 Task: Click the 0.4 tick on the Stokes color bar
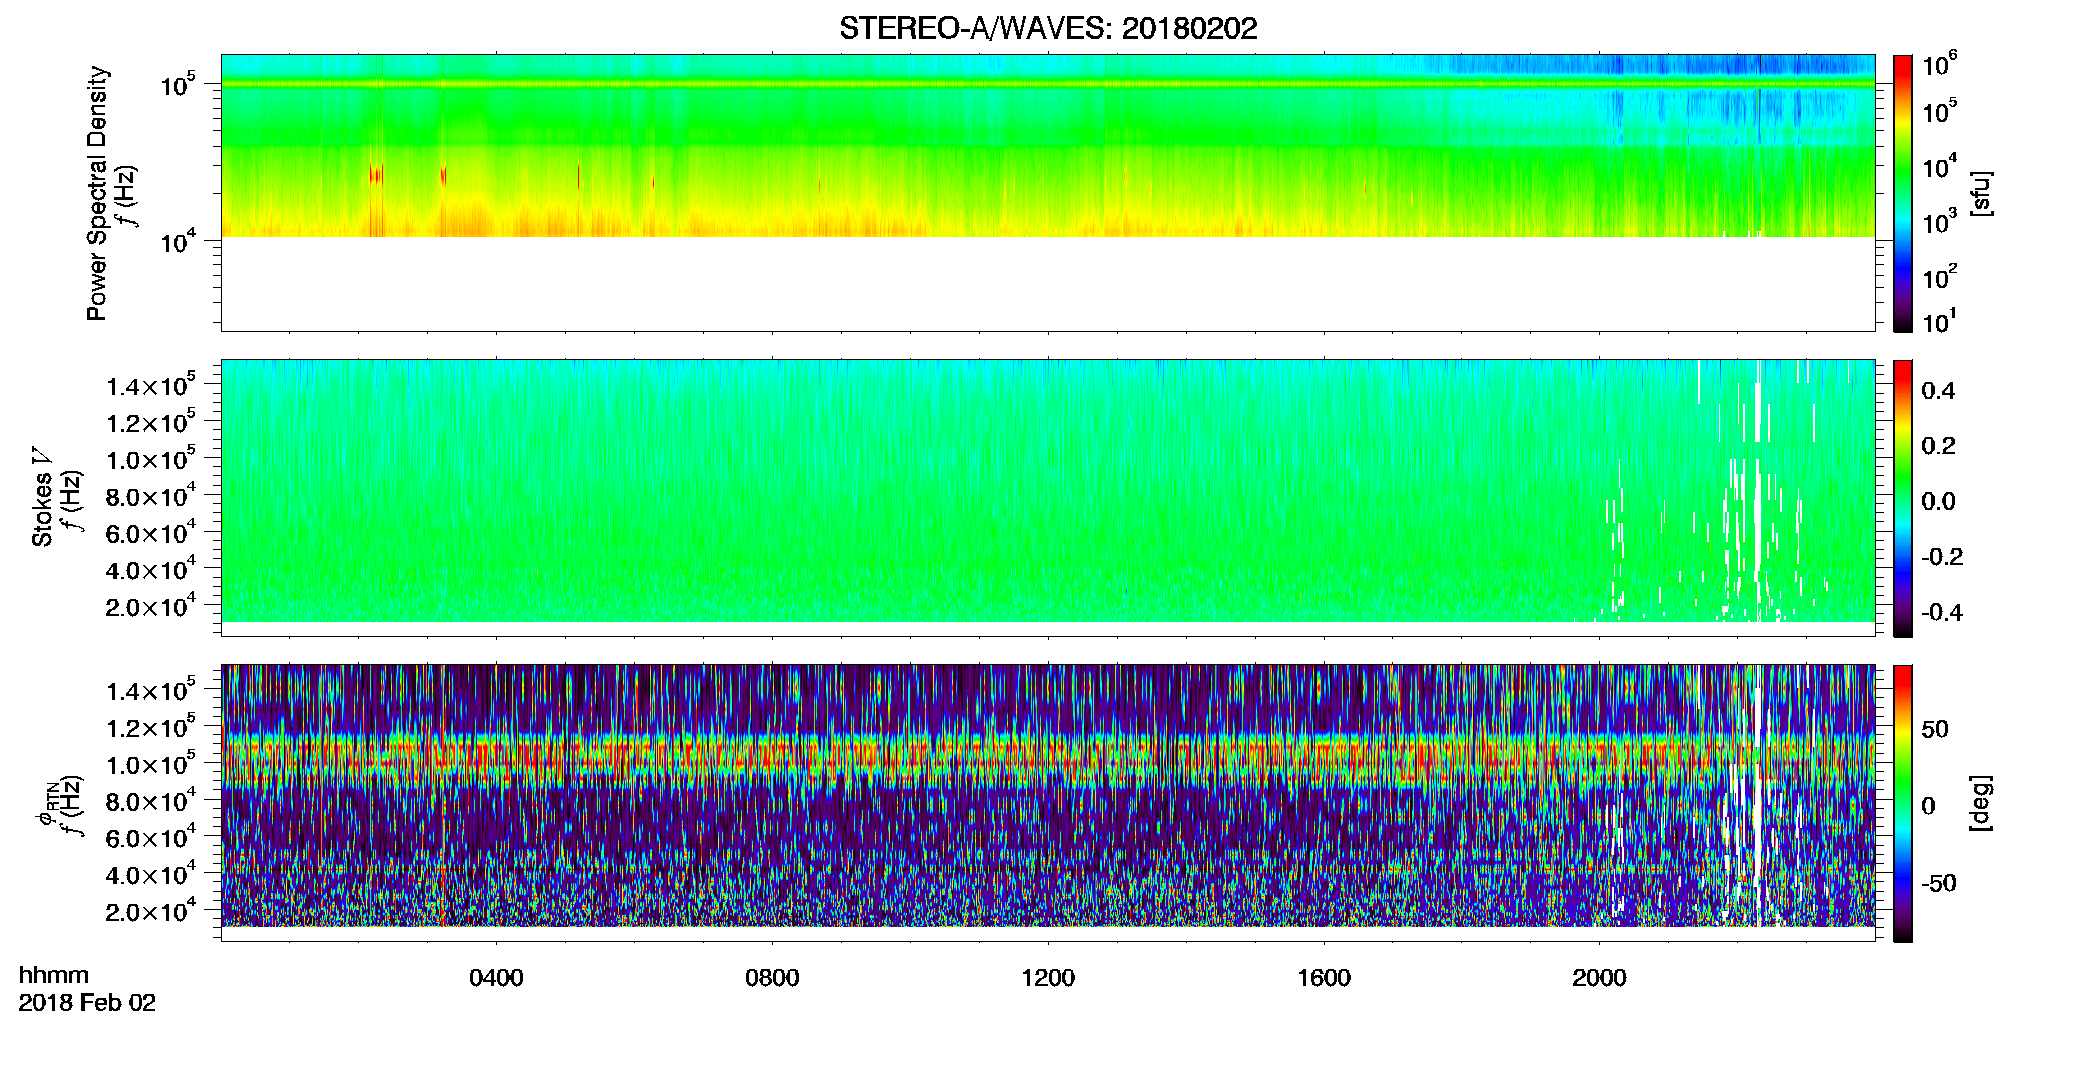pos(1938,391)
